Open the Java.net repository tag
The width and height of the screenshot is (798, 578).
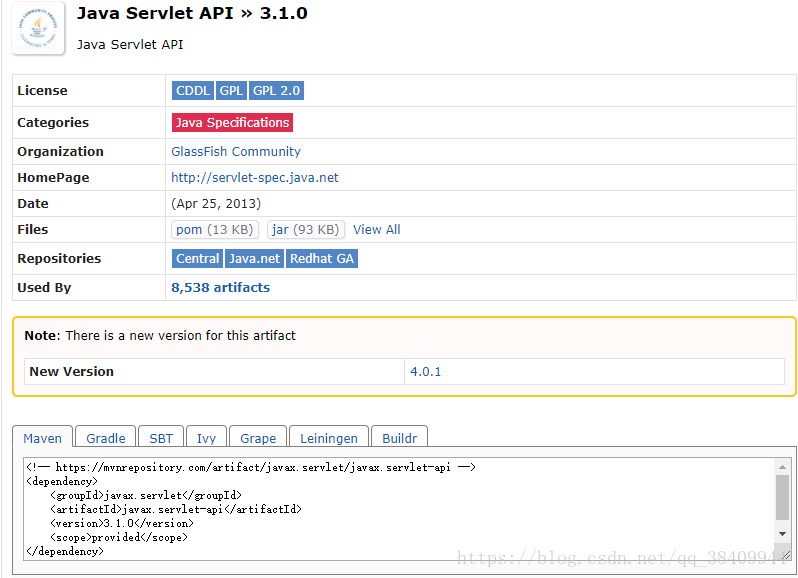254,258
